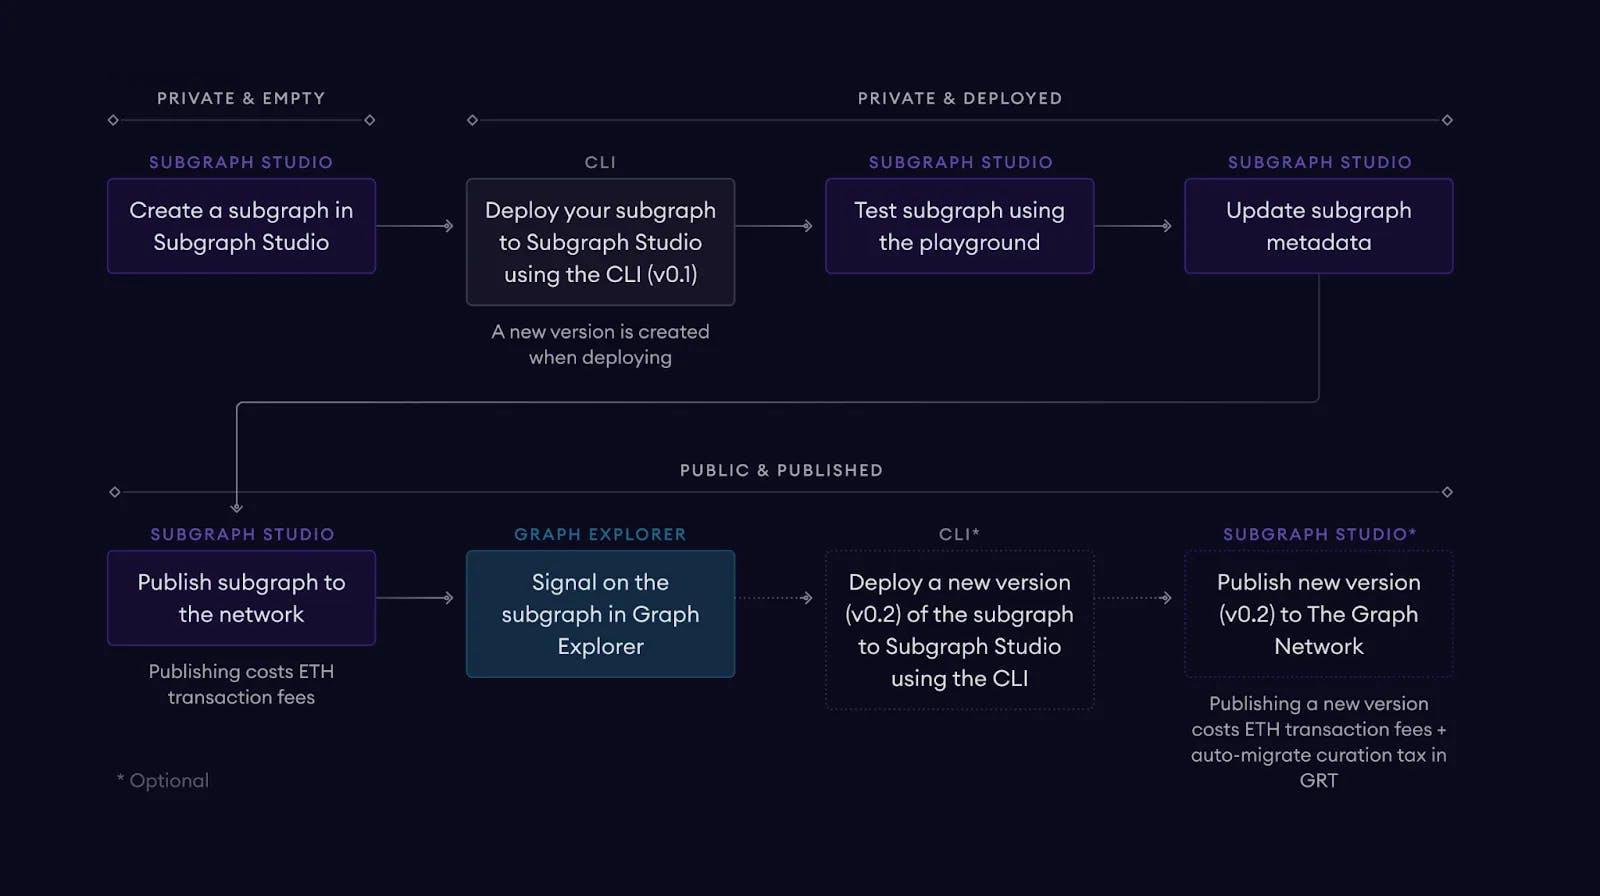Click the down arrowhead above Publish subgraph box

pos(237,507)
